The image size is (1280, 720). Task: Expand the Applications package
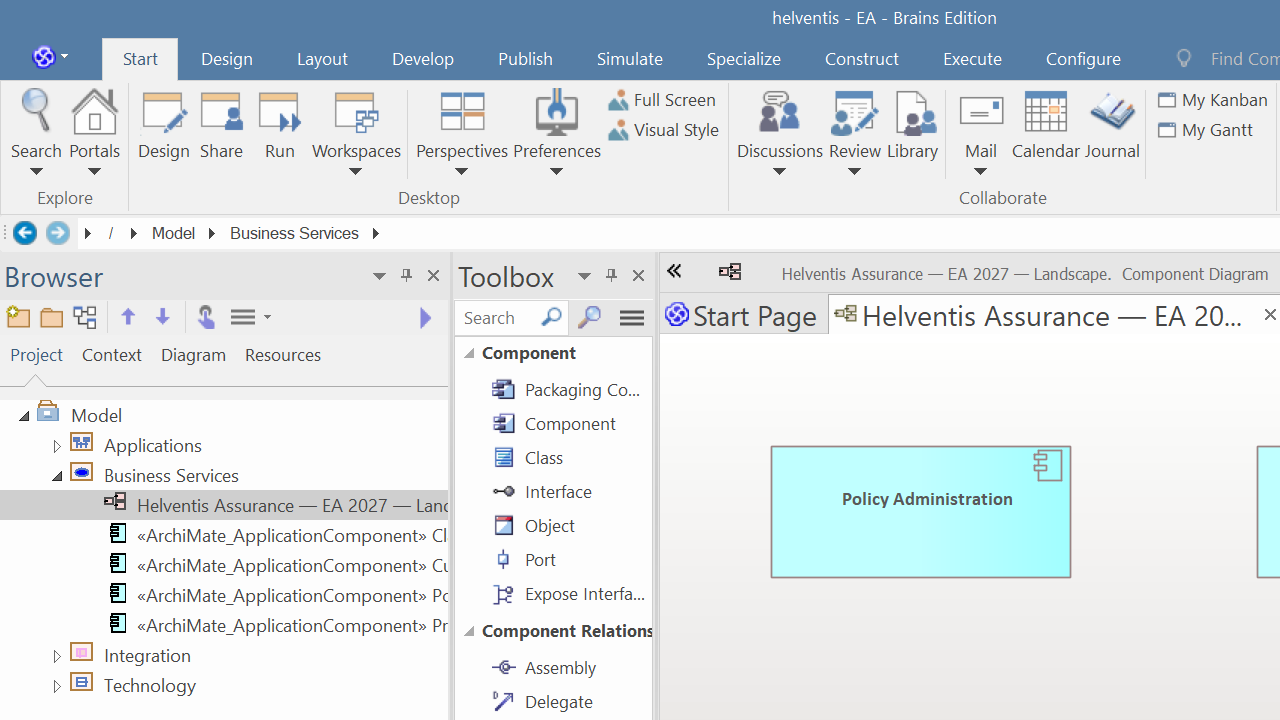click(57, 446)
